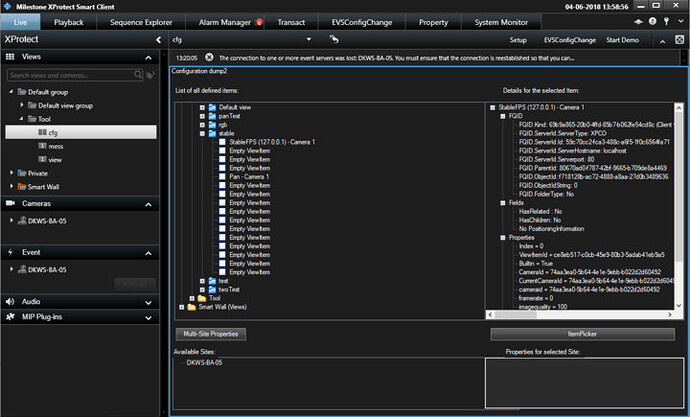Select the stable folder icon
The width and height of the screenshot is (690, 417).
212,133
